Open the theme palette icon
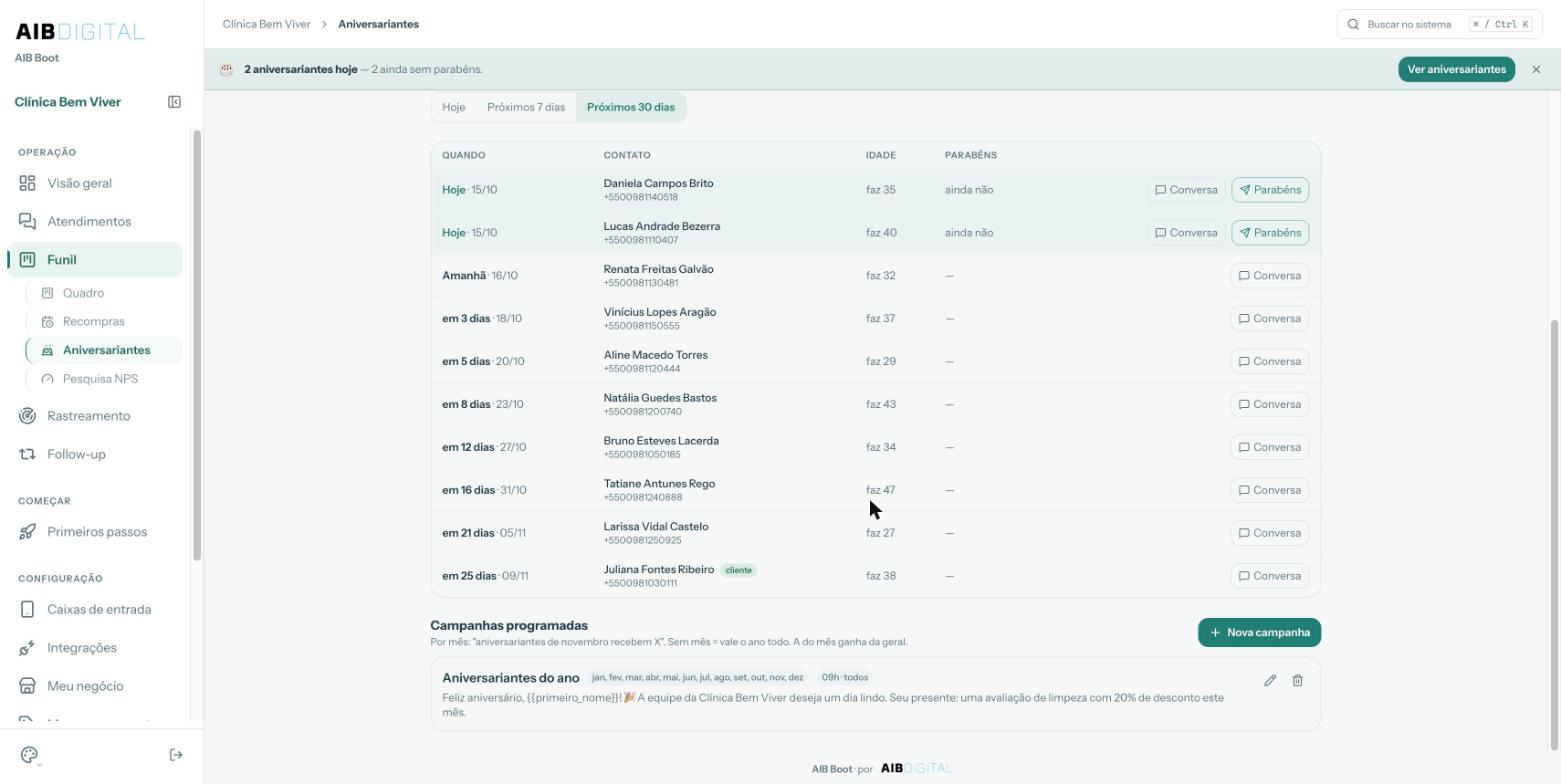1561x784 pixels. (29, 755)
